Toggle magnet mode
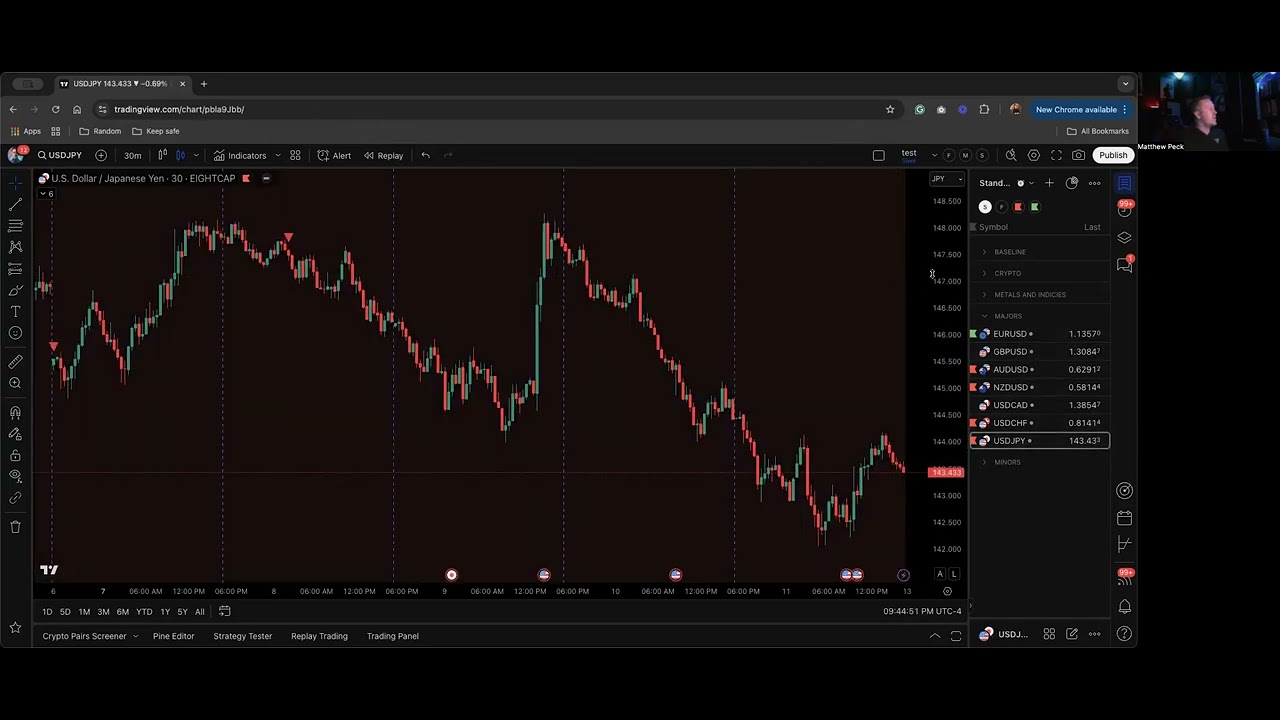 (15, 412)
